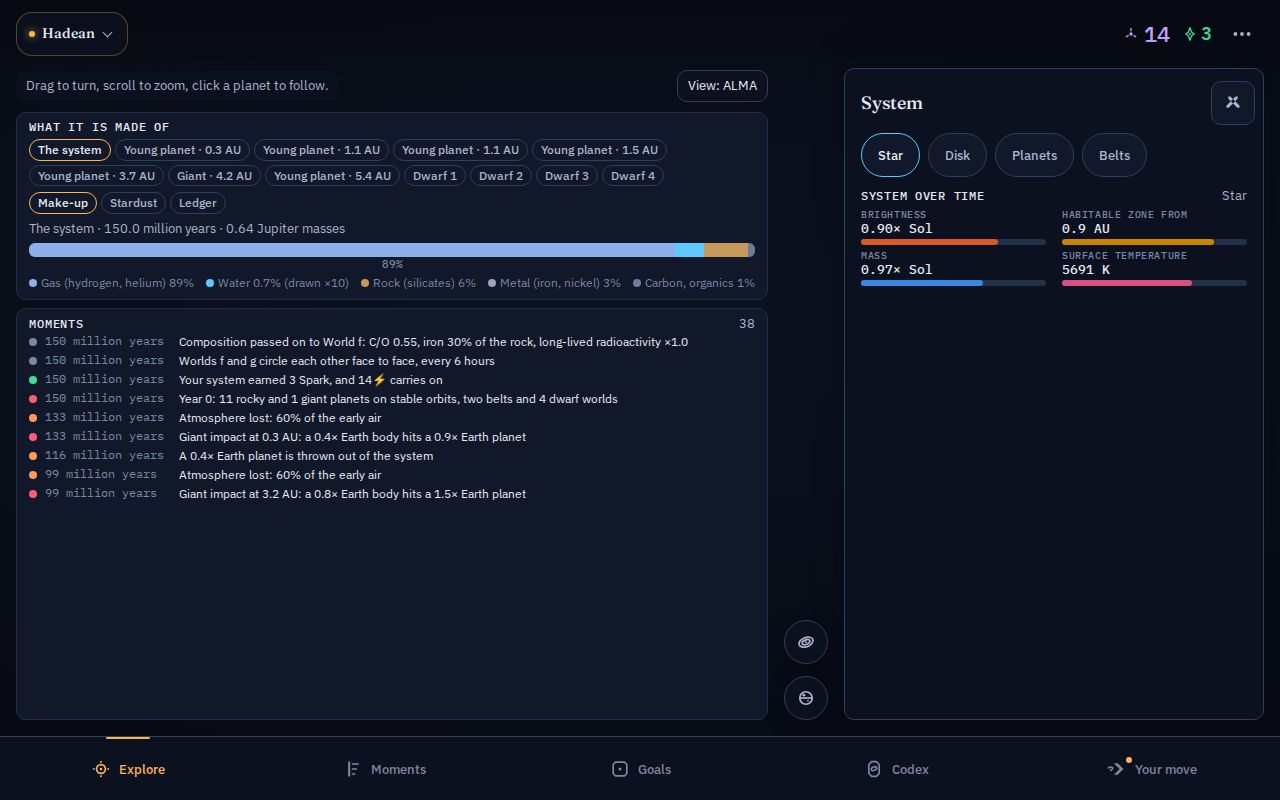The image size is (1280, 800).
Task: Click 'Giant impact at 3.2 AU' moment
Action: (392, 494)
